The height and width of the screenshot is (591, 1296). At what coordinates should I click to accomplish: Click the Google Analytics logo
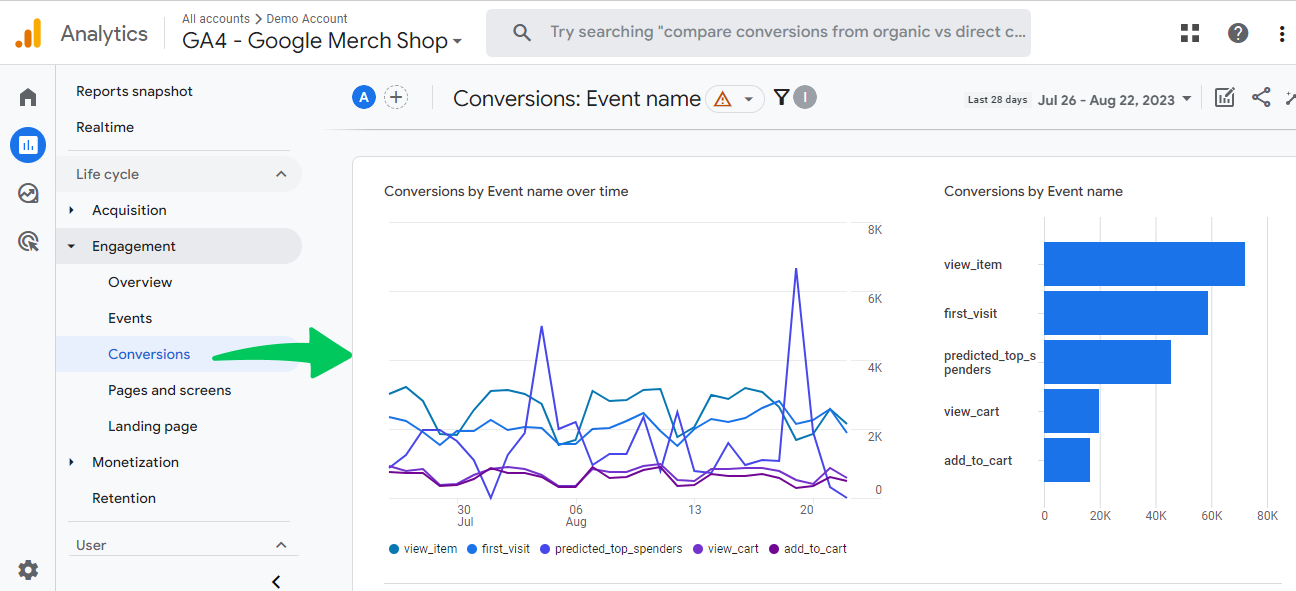pos(28,34)
